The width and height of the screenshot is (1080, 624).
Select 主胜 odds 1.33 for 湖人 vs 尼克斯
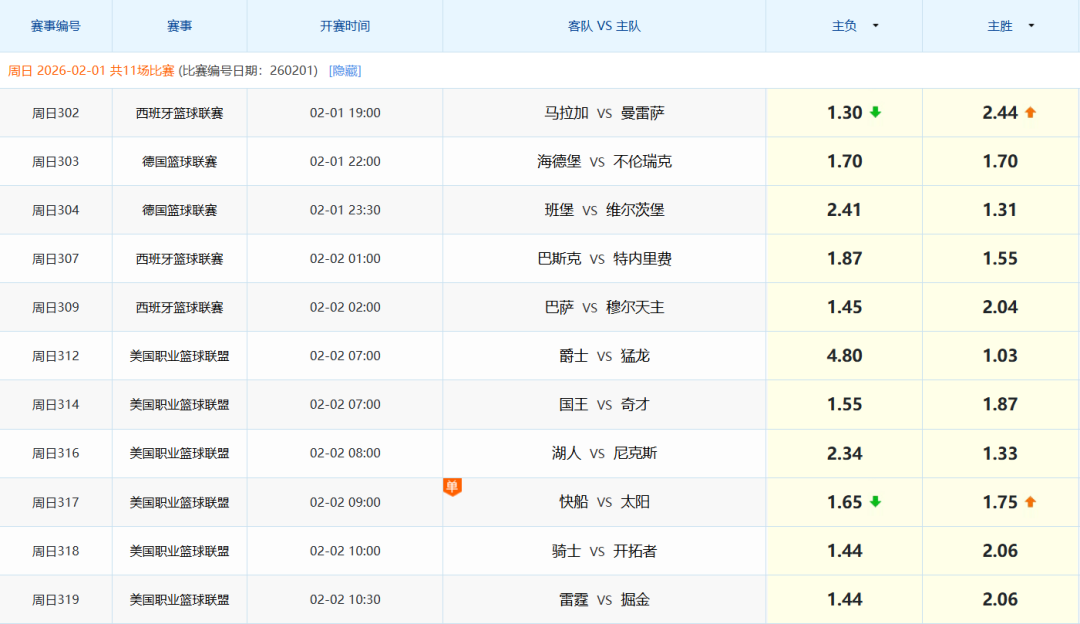coord(1000,453)
